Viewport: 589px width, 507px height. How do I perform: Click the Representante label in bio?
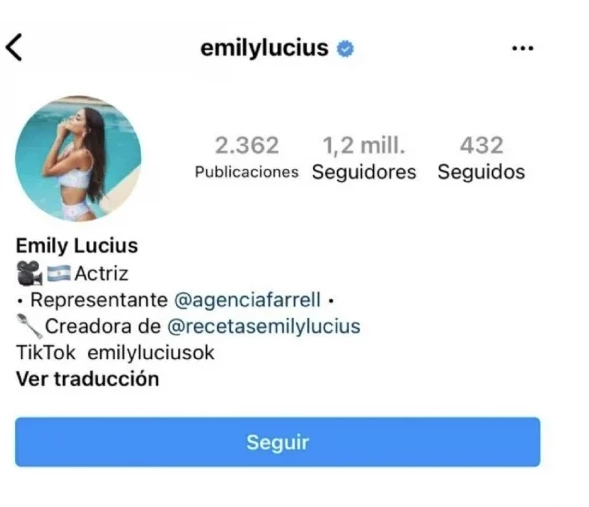click(x=99, y=300)
